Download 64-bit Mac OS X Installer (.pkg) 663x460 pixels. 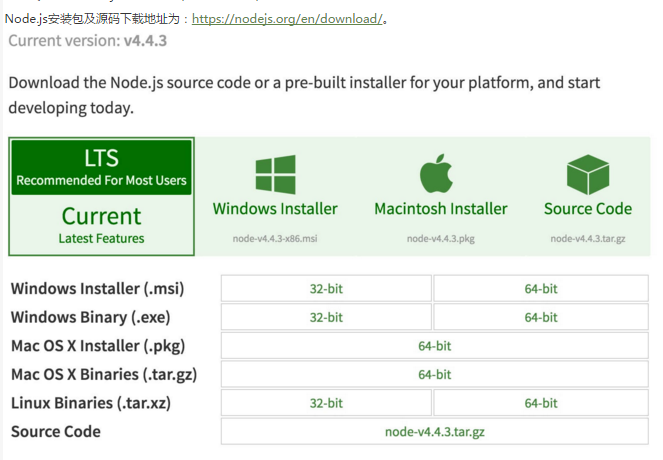click(435, 346)
